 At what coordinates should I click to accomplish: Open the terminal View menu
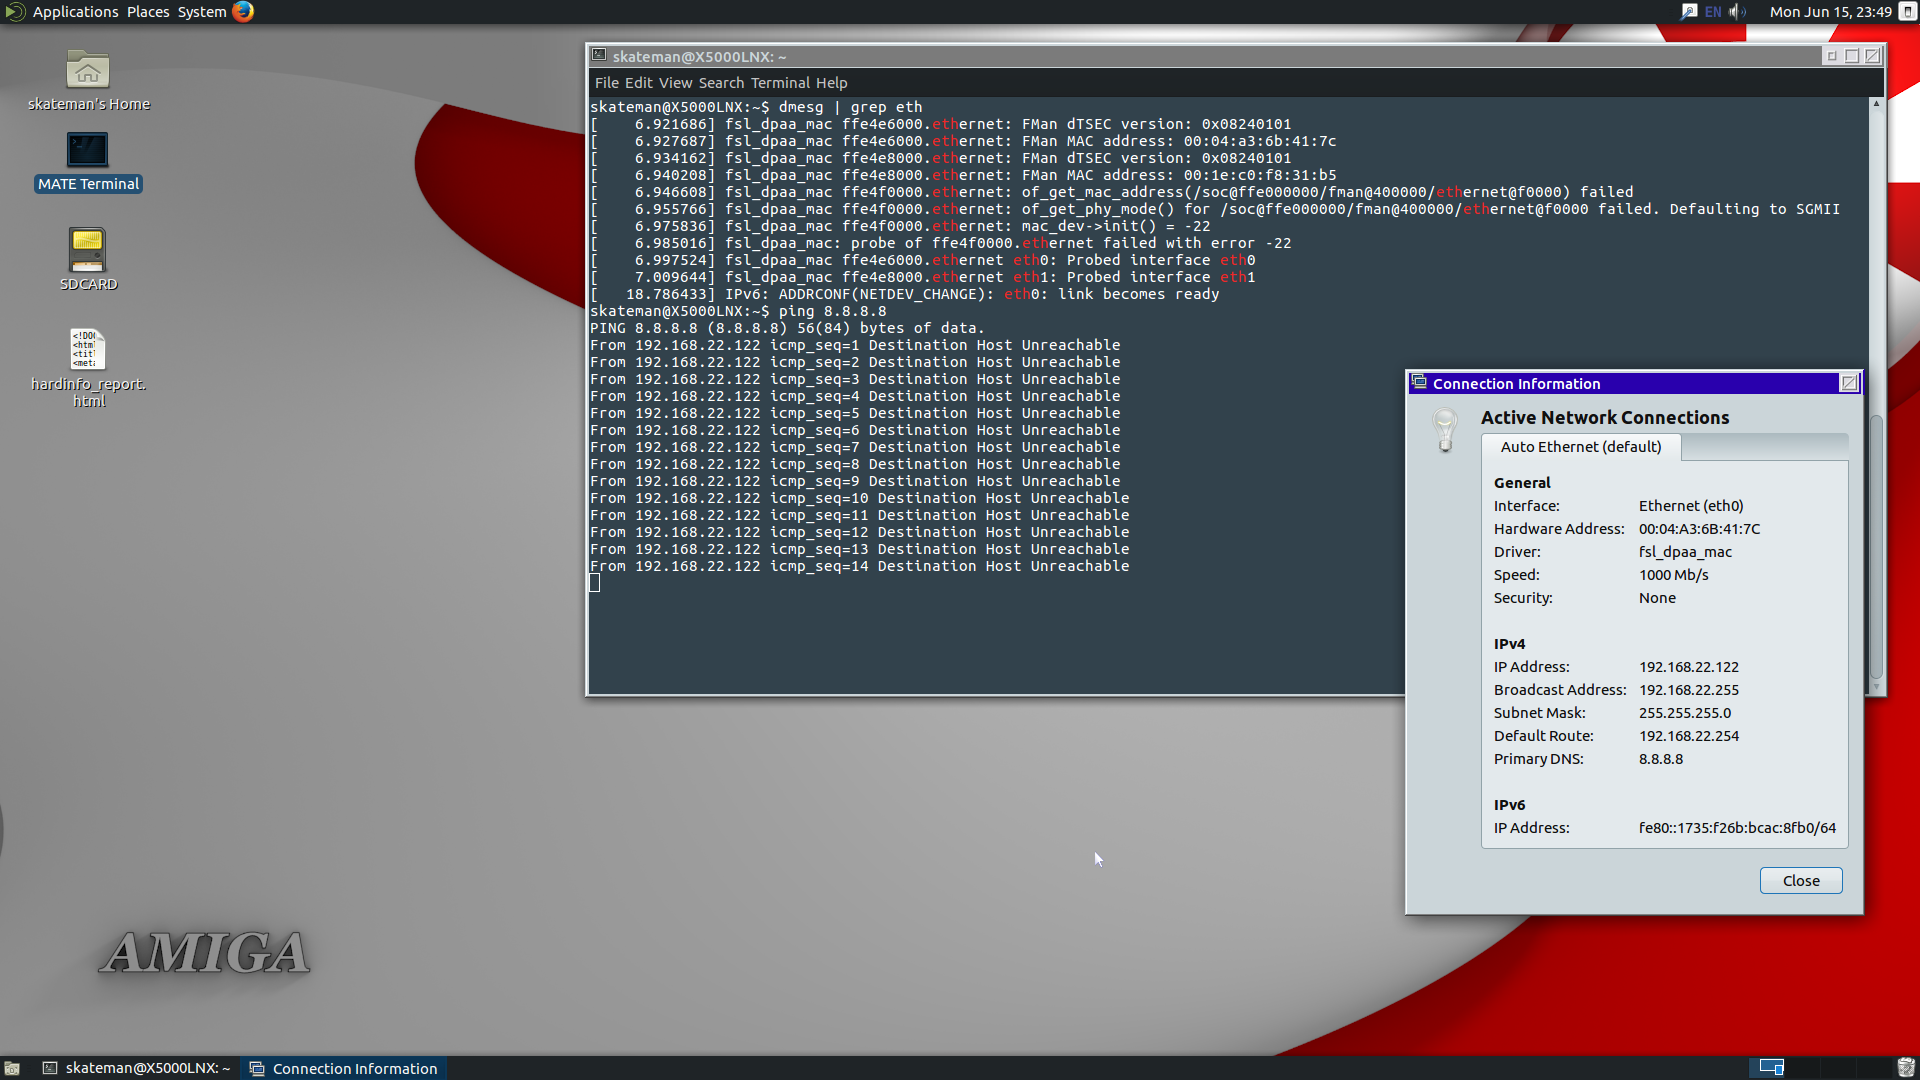pyautogui.click(x=675, y=83)
